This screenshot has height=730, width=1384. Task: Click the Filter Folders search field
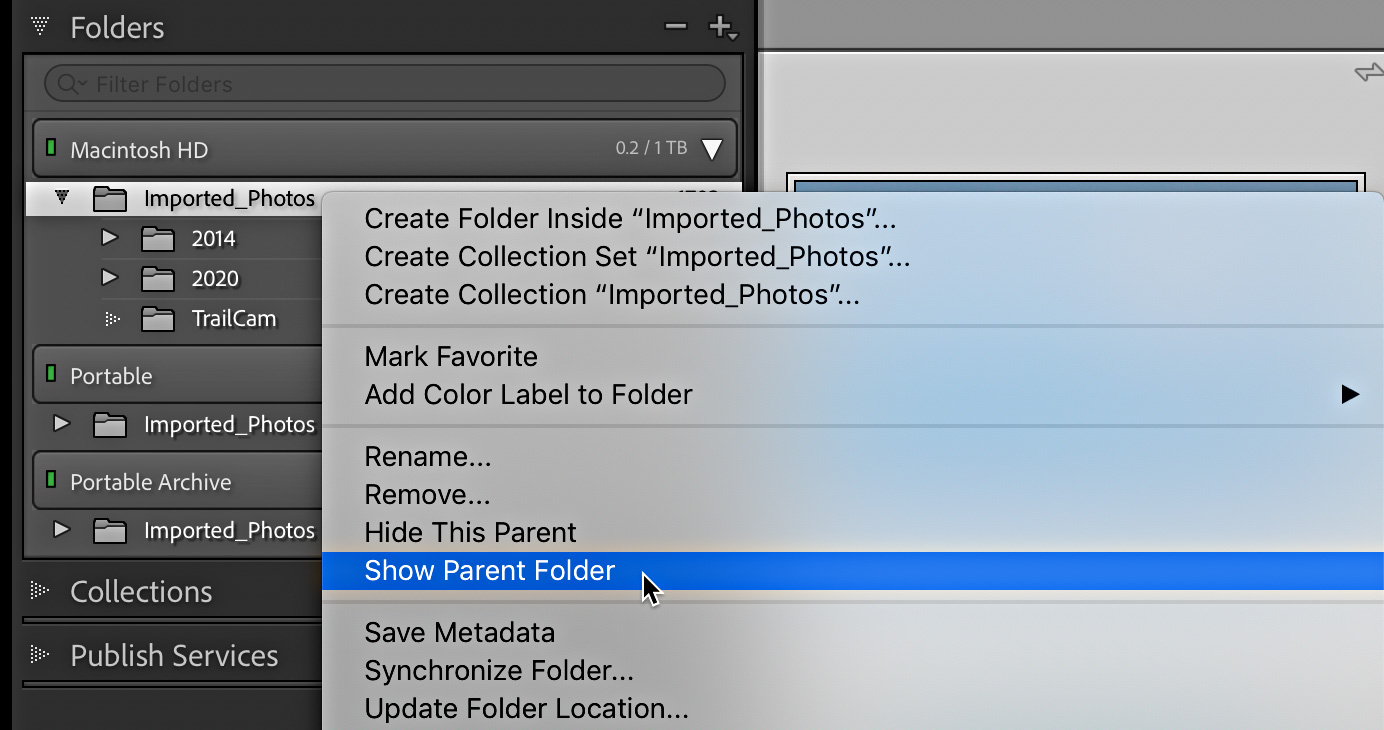pos(400,85)
